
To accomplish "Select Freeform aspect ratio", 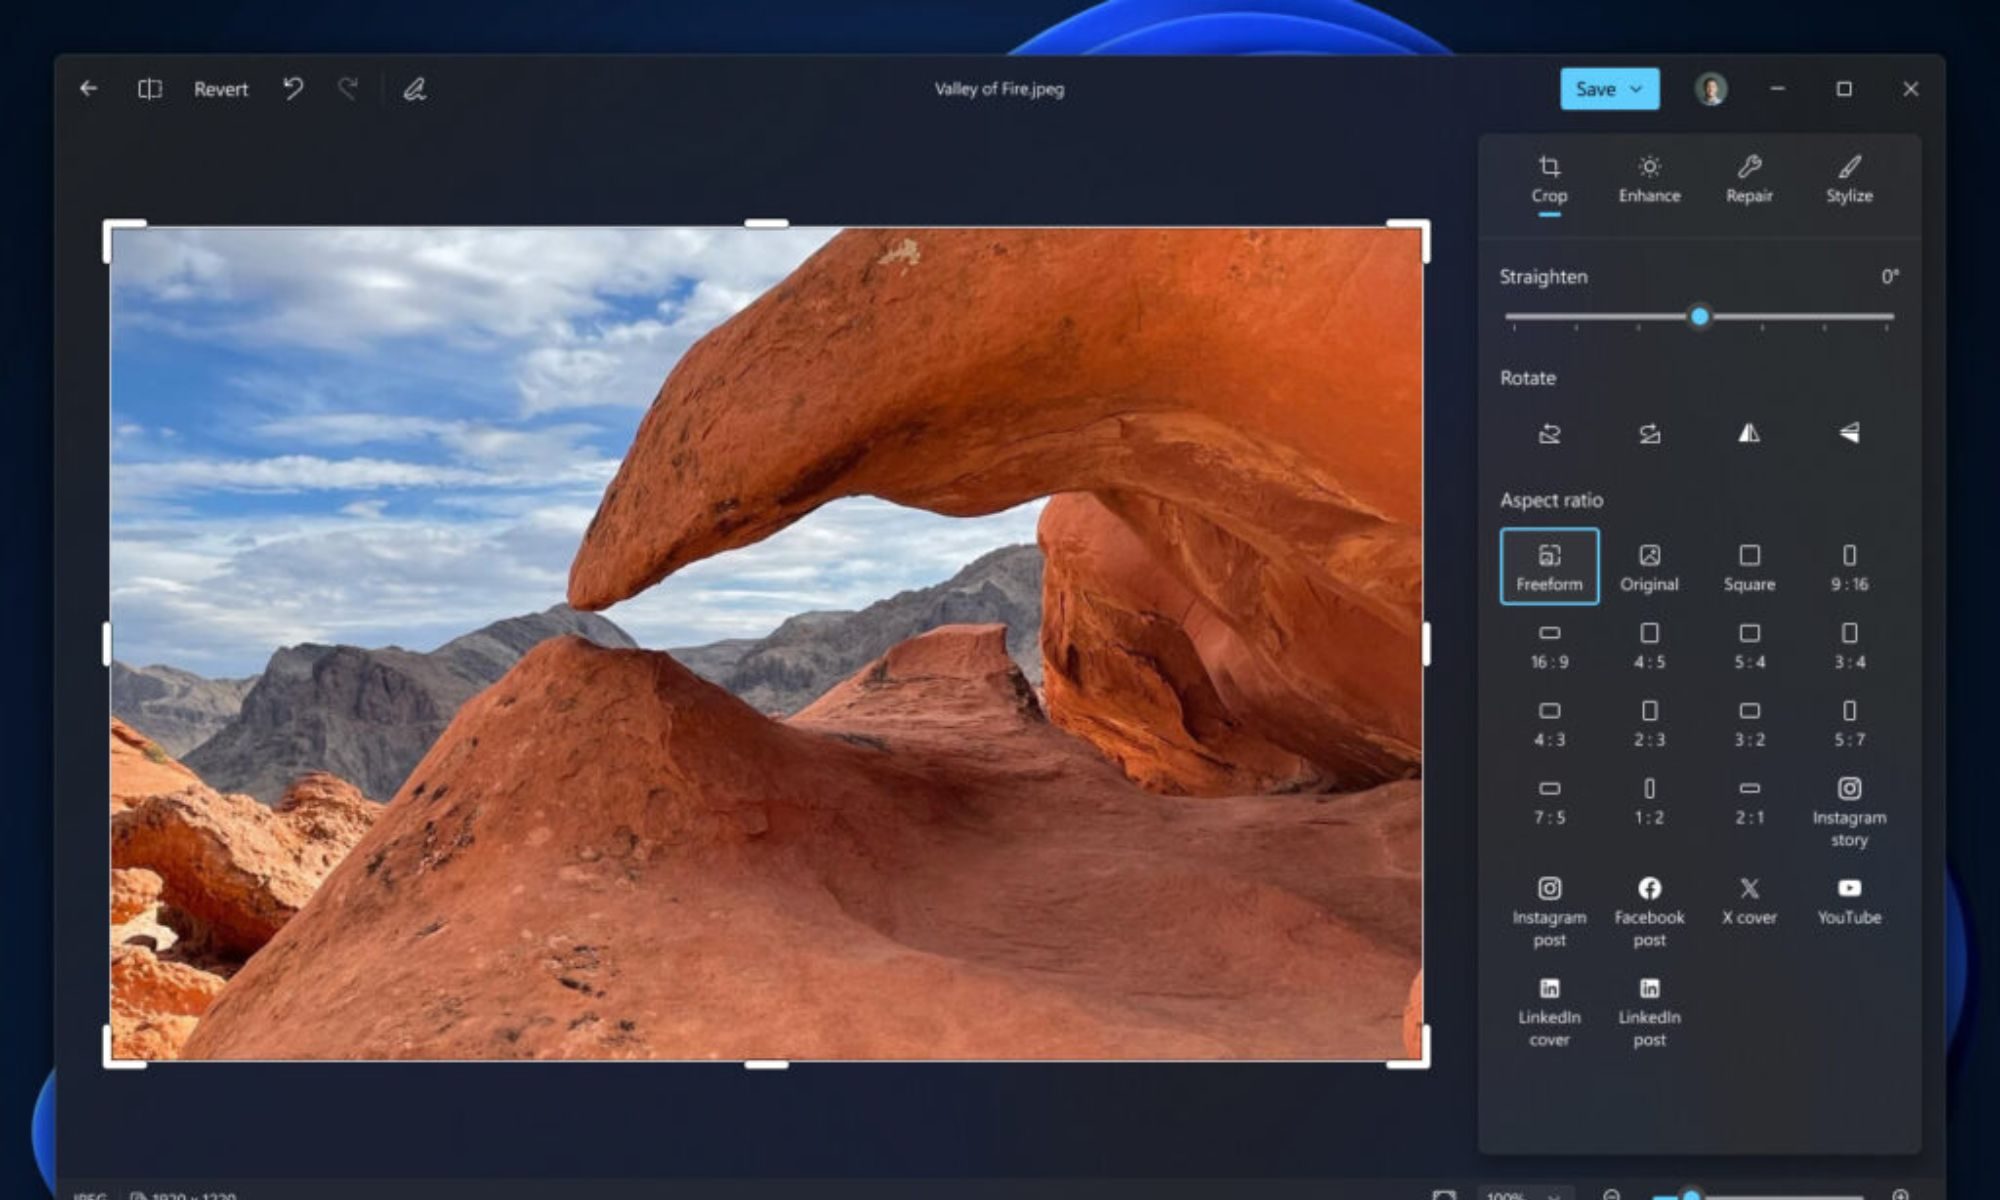I will click(1549, 567).
